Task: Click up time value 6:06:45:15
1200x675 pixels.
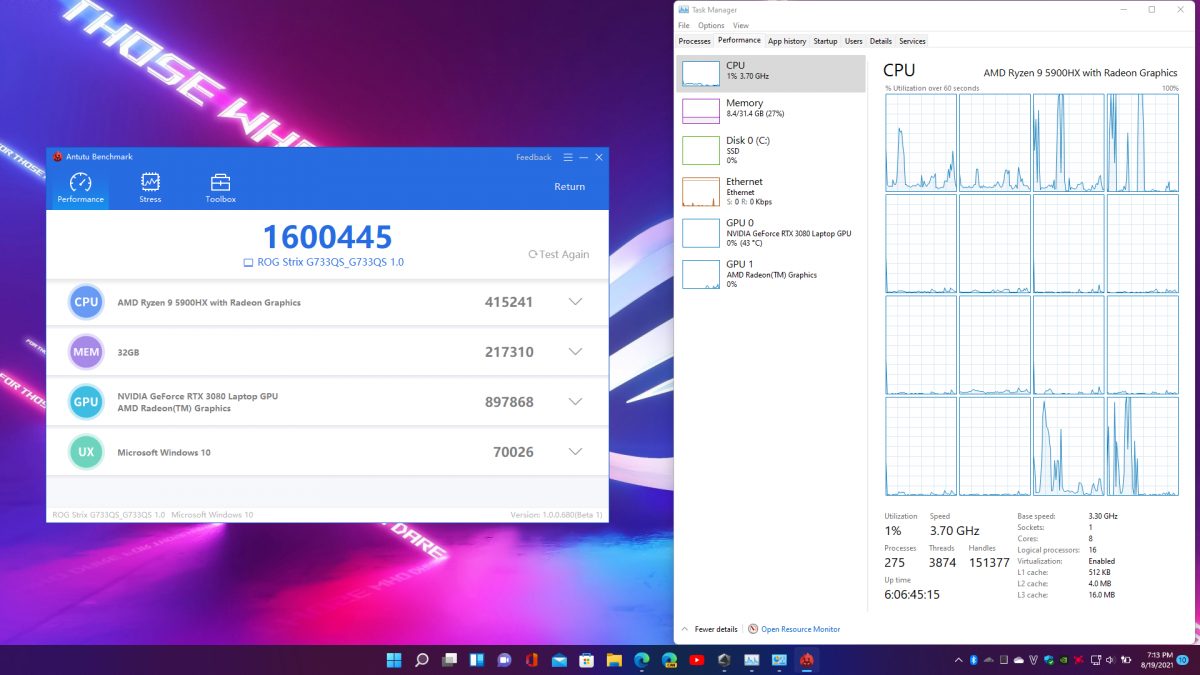Action: coord(914,594)
